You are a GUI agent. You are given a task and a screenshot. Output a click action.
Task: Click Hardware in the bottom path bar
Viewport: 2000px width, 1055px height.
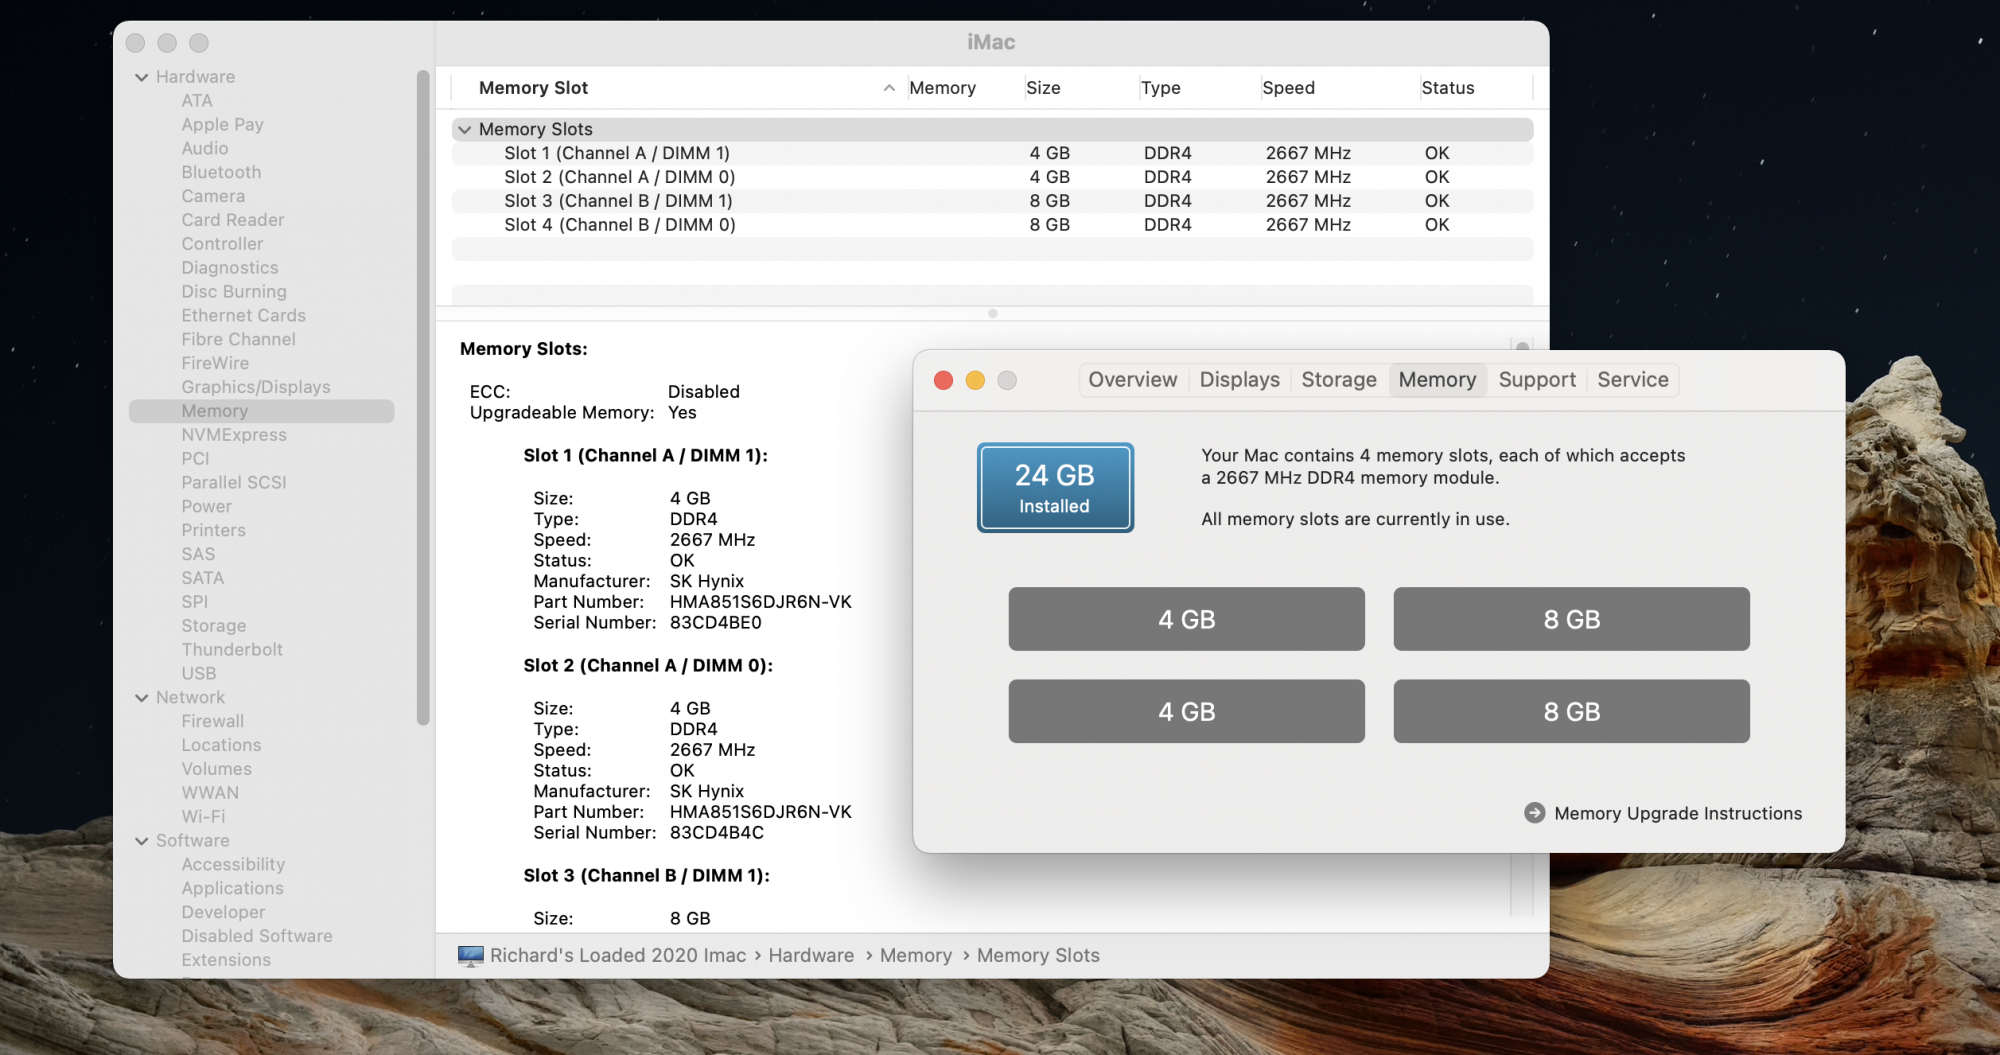(x=811, y=956)
